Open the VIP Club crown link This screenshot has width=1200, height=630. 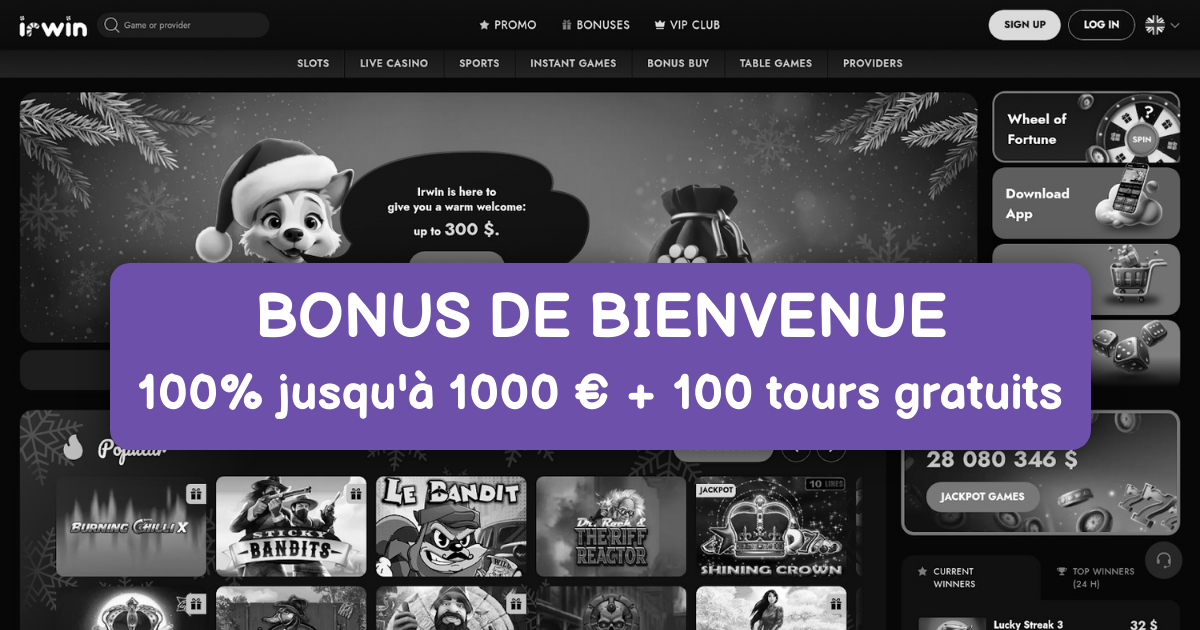tap(687, 25)
